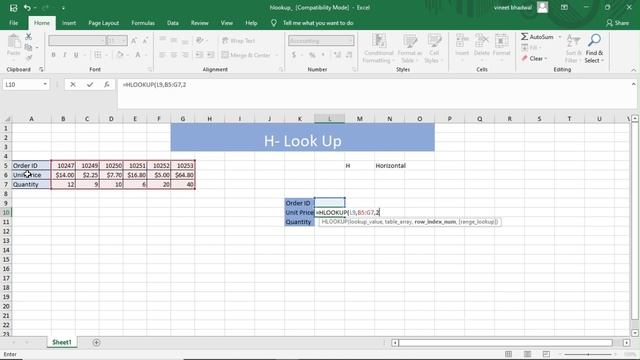Switch to the Data tab
Screen dimensions: 640x360
point(173,23)
